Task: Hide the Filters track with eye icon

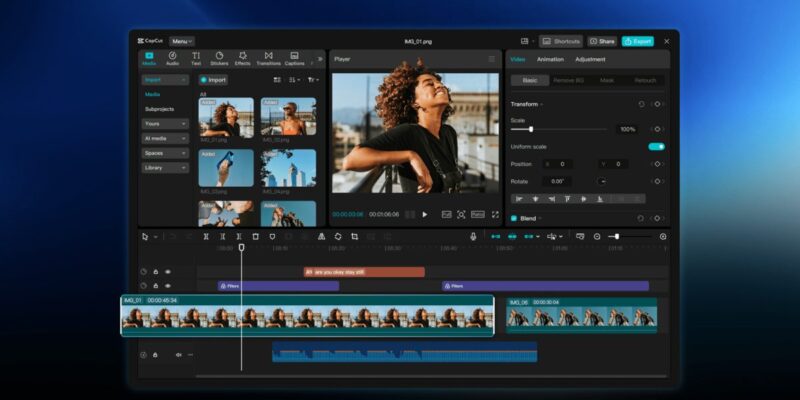Action: (167, 286)
